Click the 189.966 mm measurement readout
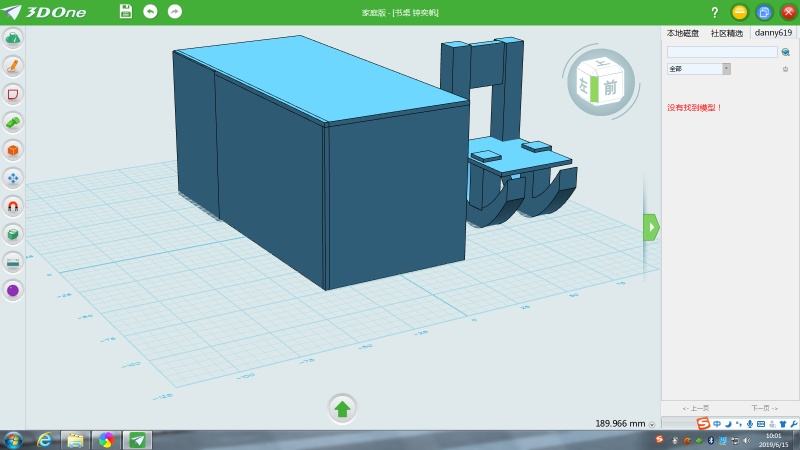 click(x=620, y=423)
